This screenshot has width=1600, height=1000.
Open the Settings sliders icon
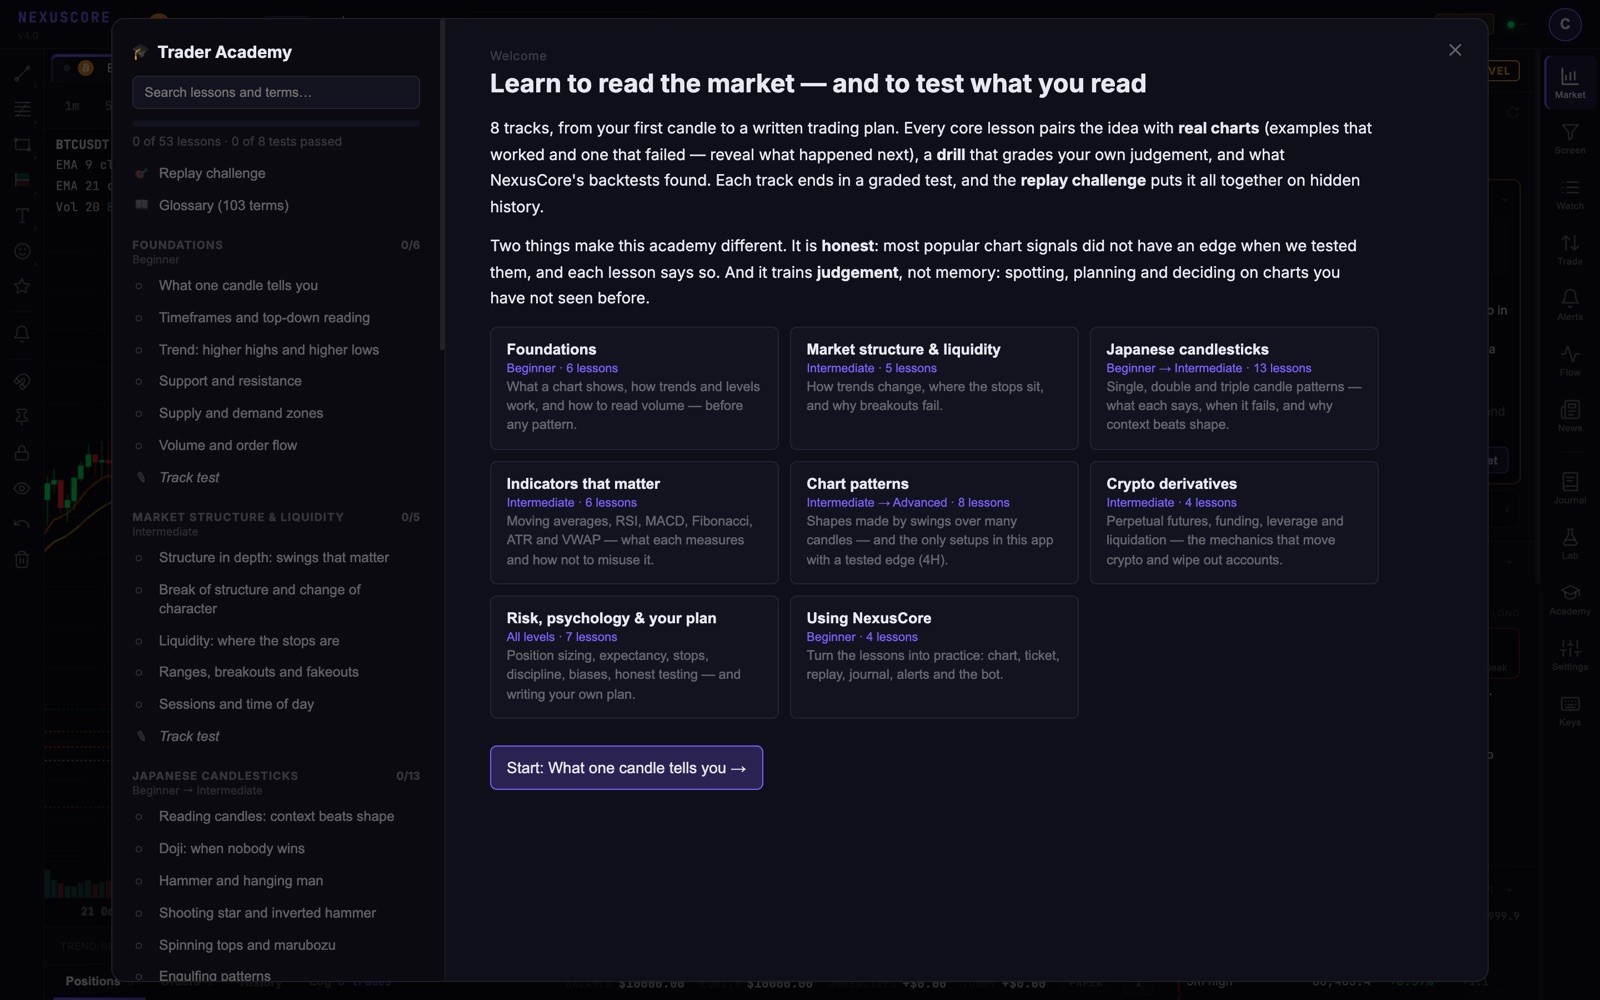pyautogui.click(x=1569, y=655)
